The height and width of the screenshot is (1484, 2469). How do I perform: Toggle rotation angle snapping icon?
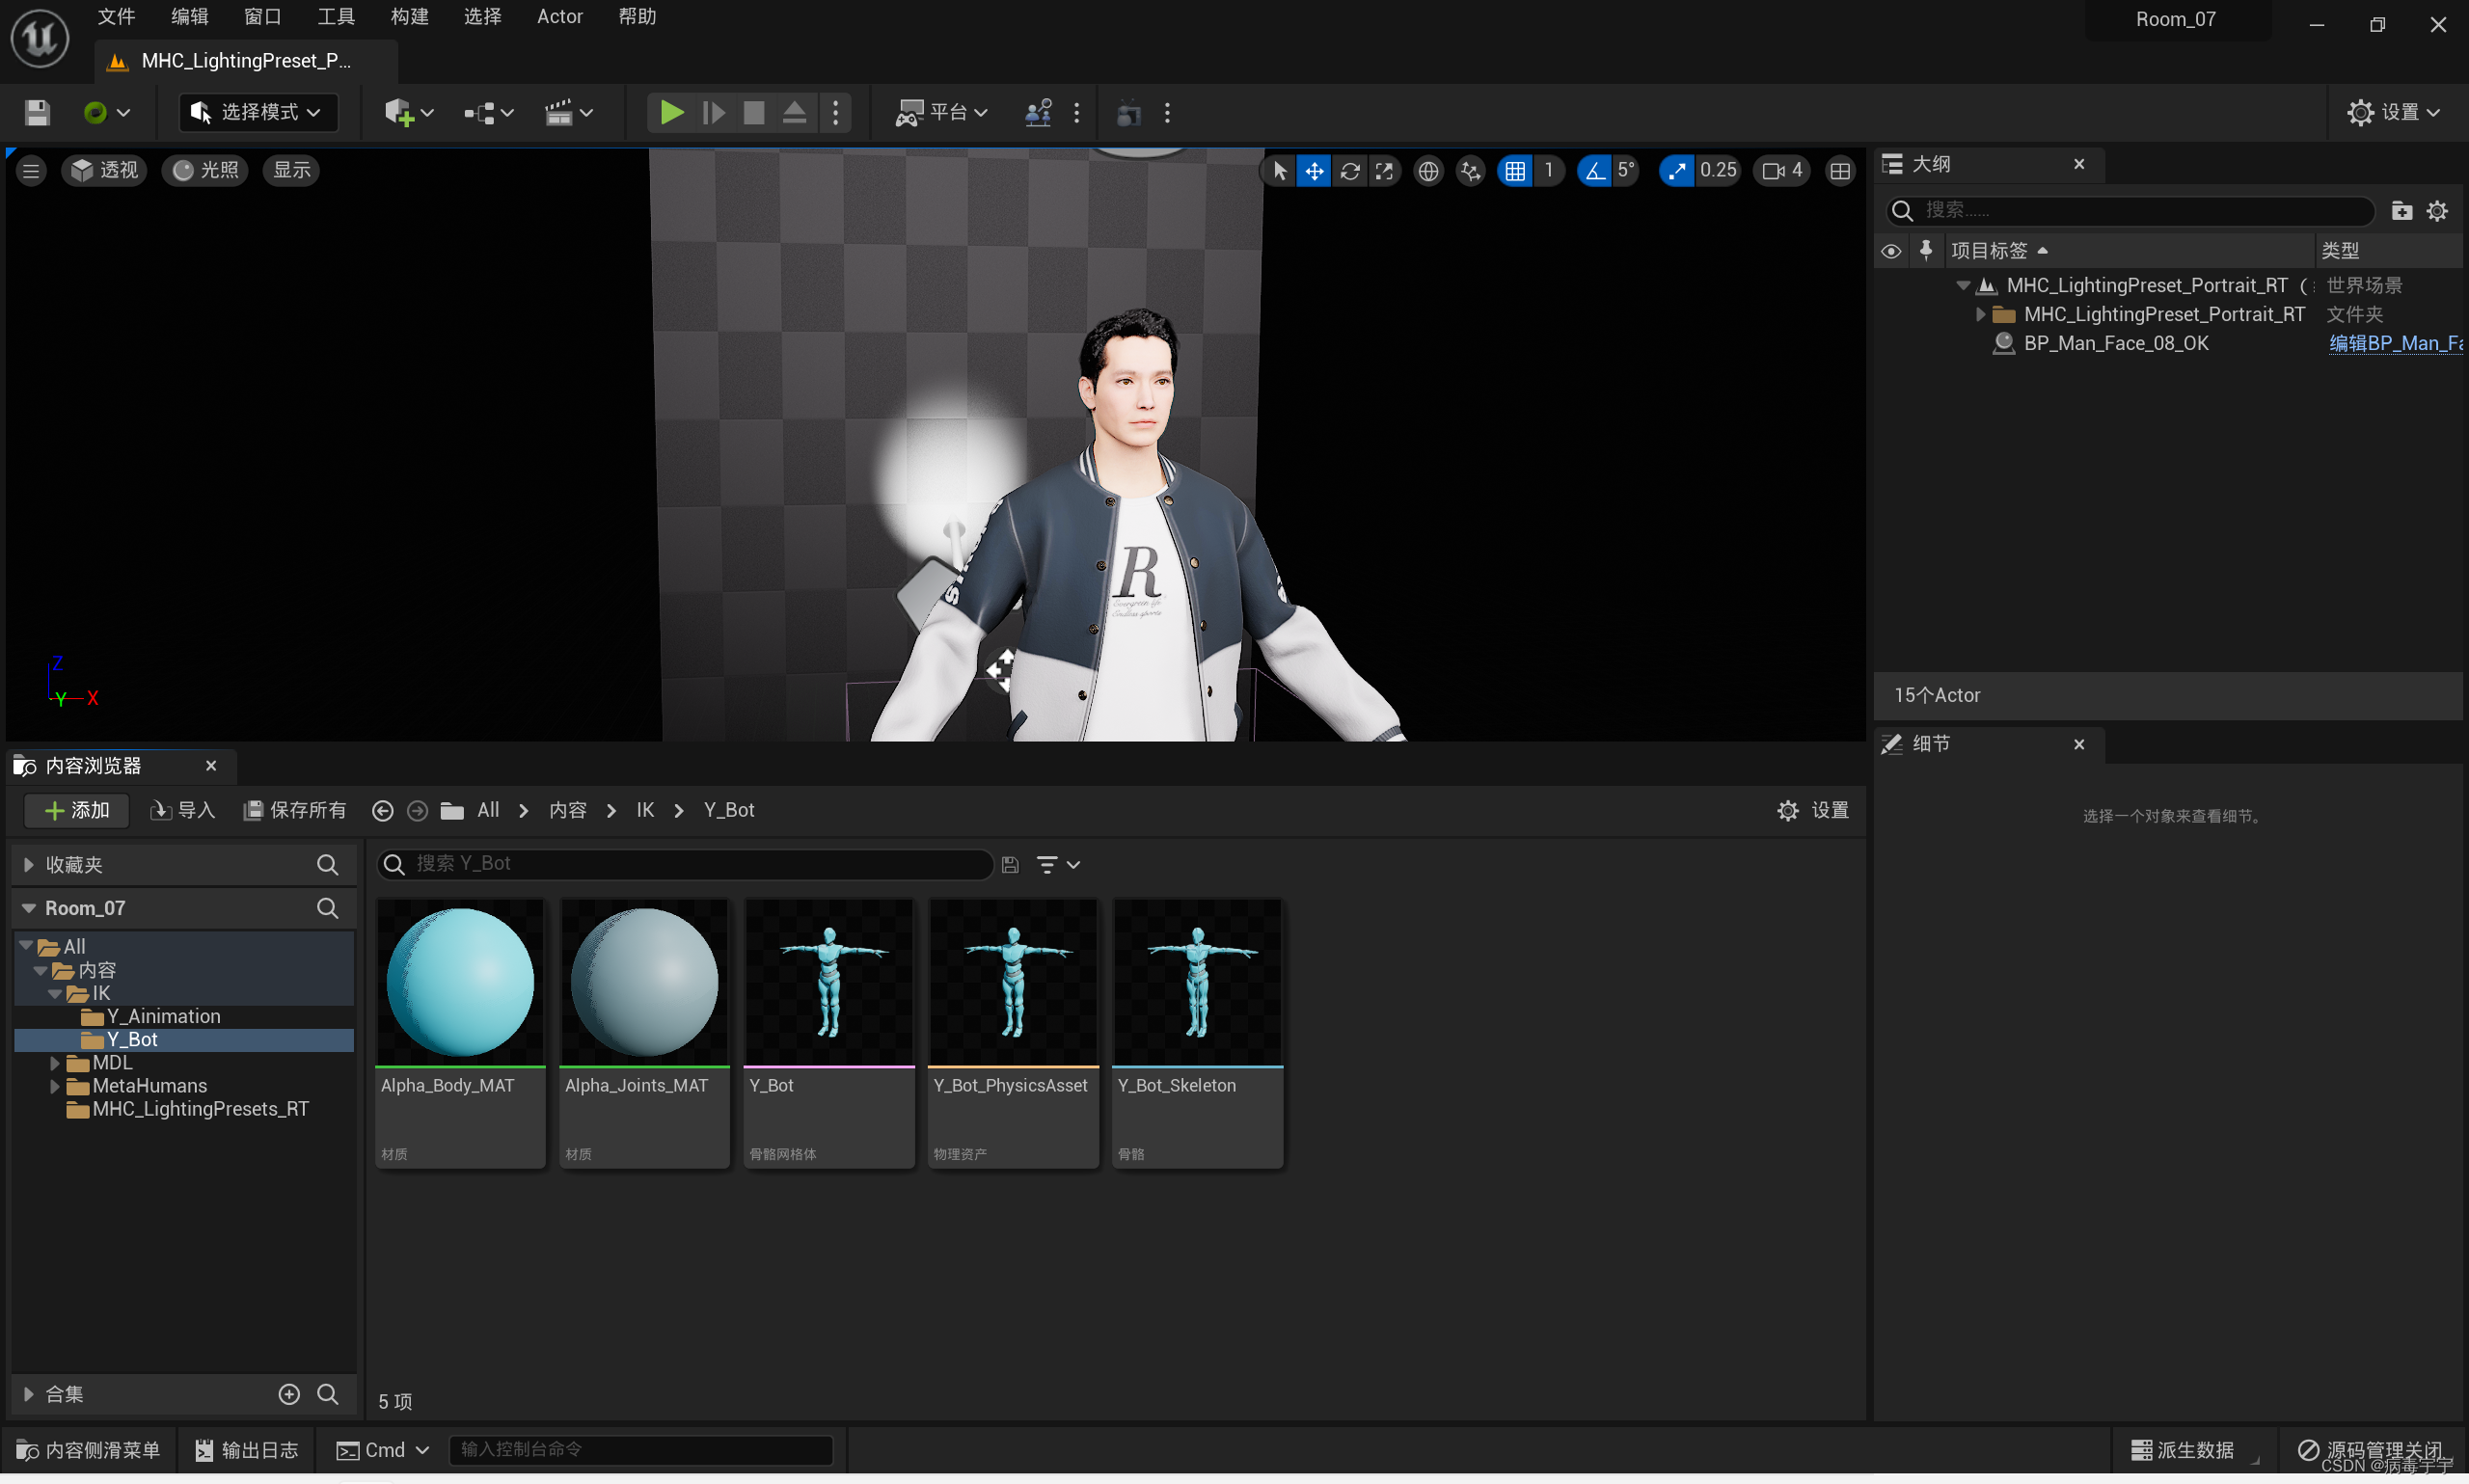coord(1594,171)
